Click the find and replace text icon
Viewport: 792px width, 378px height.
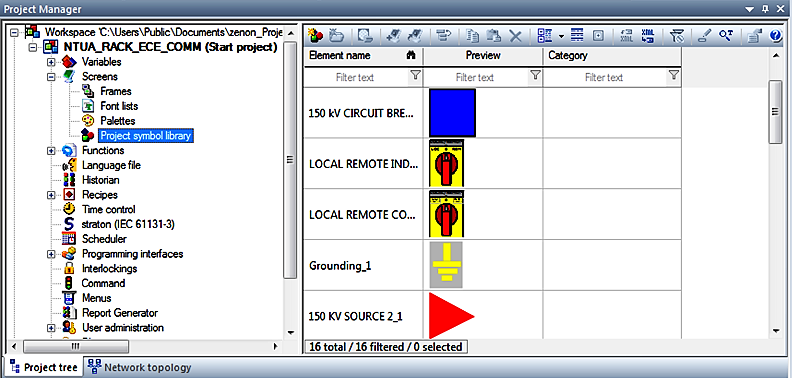point(726,35)
